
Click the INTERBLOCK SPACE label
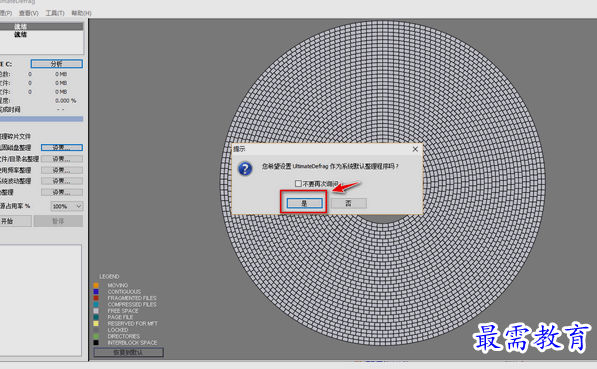132,343
